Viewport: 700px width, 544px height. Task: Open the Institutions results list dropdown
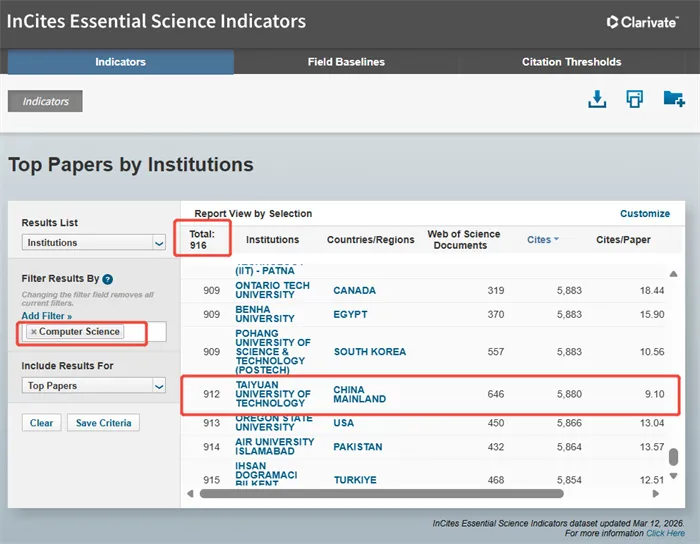tap(158, 243)
